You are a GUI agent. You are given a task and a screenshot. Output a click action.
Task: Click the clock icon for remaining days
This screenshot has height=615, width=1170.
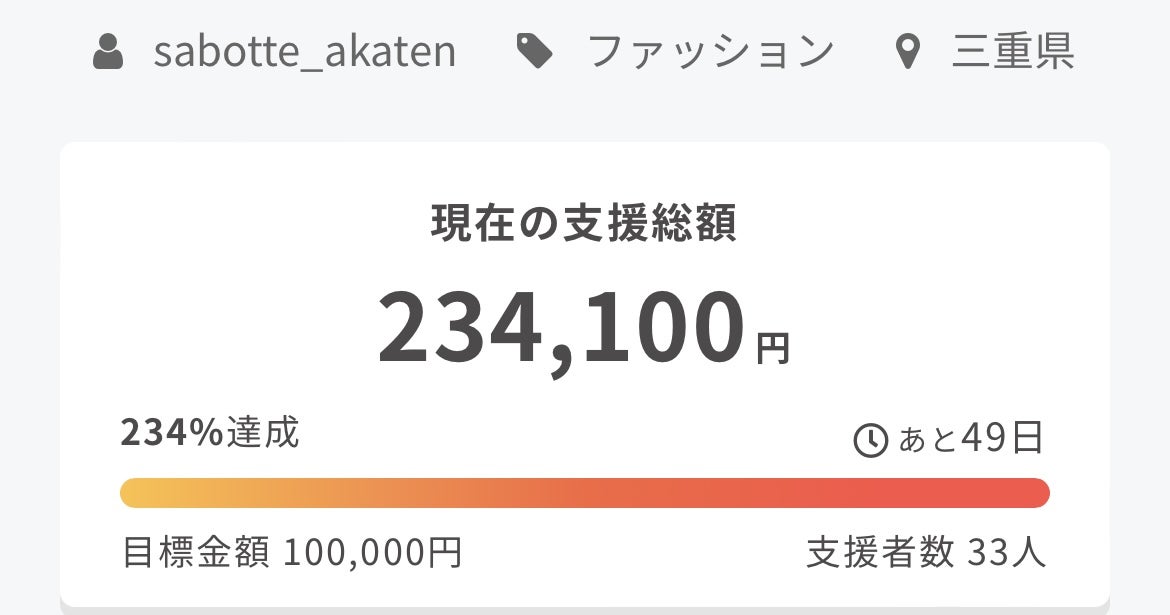pos(870,440)
